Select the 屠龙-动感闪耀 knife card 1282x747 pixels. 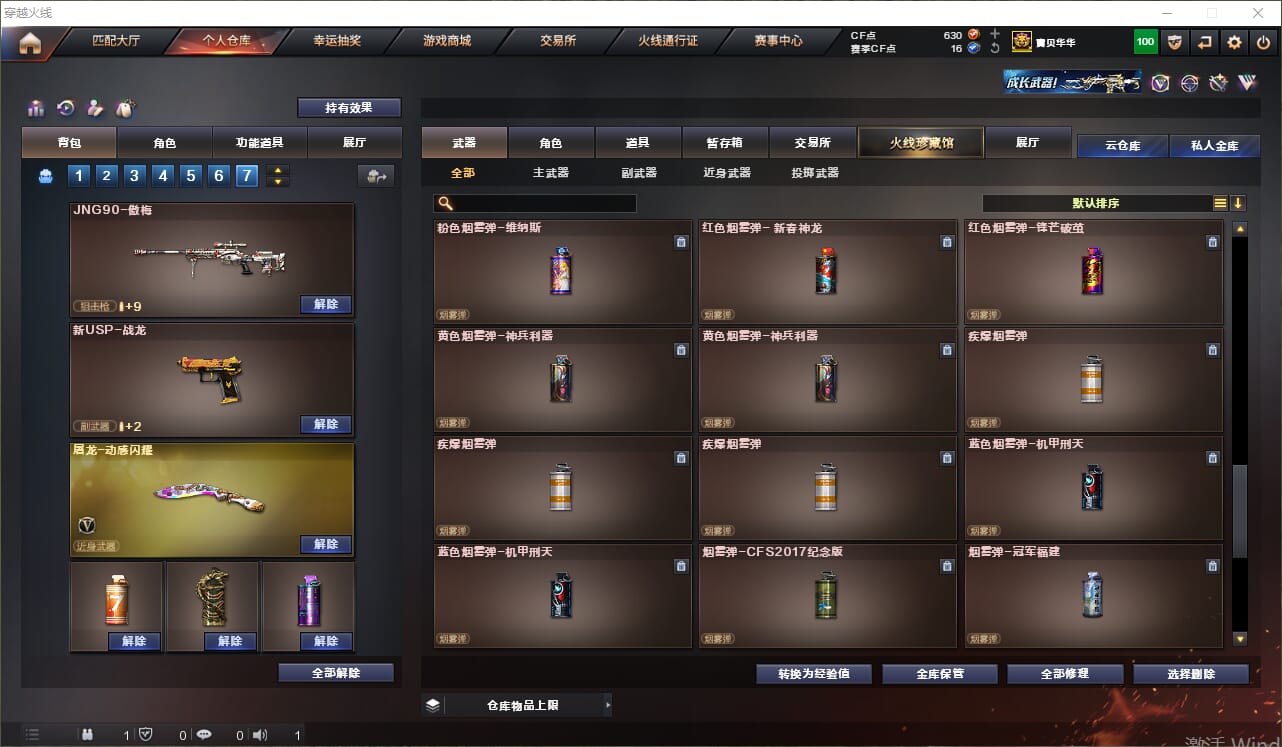[212, 499]
